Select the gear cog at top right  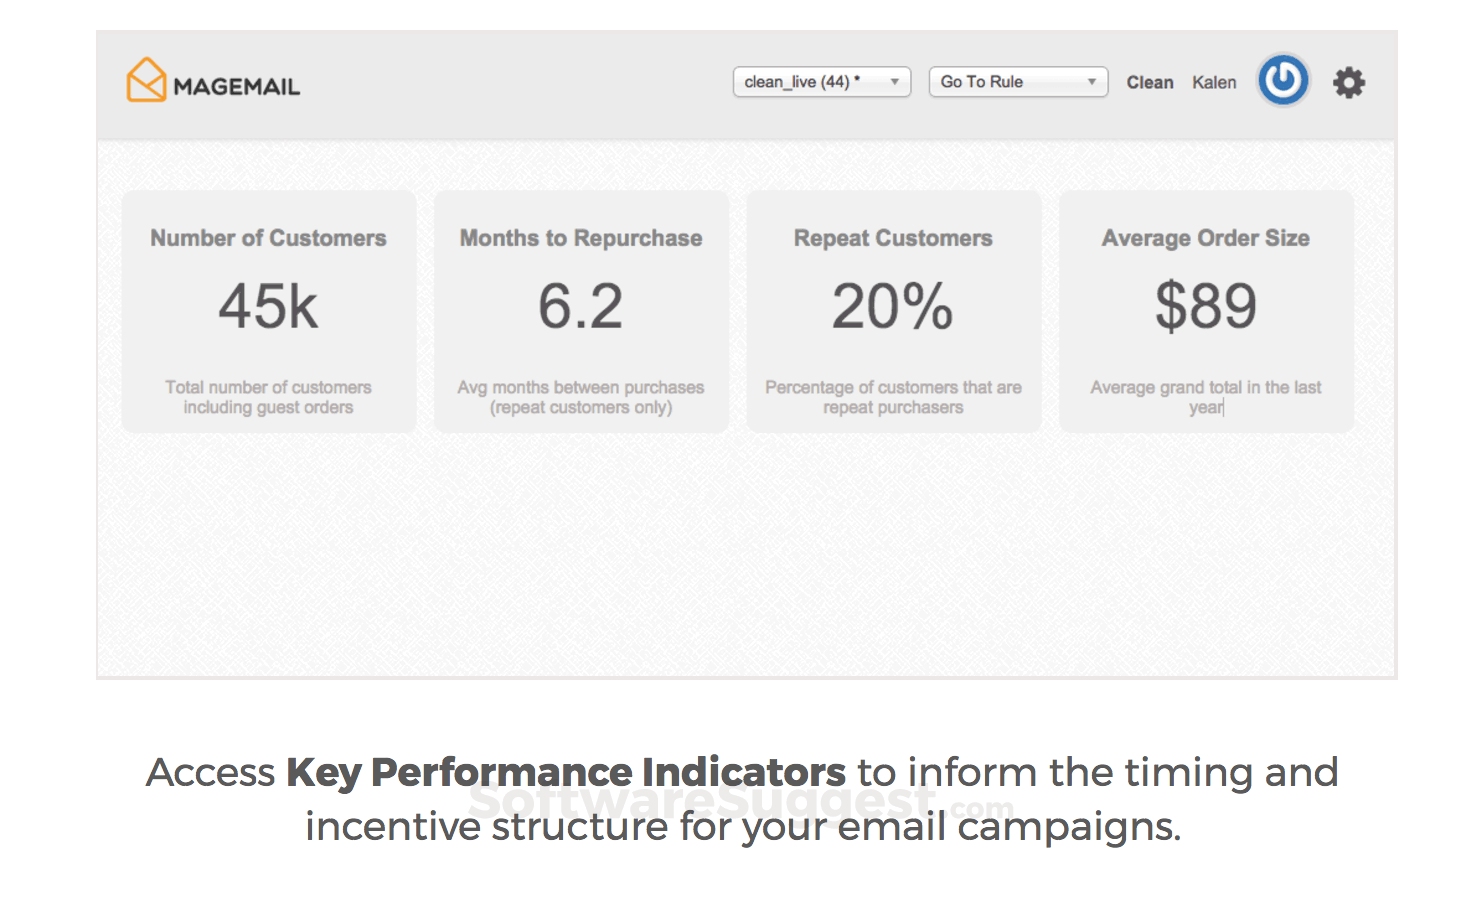[1348, 82]
